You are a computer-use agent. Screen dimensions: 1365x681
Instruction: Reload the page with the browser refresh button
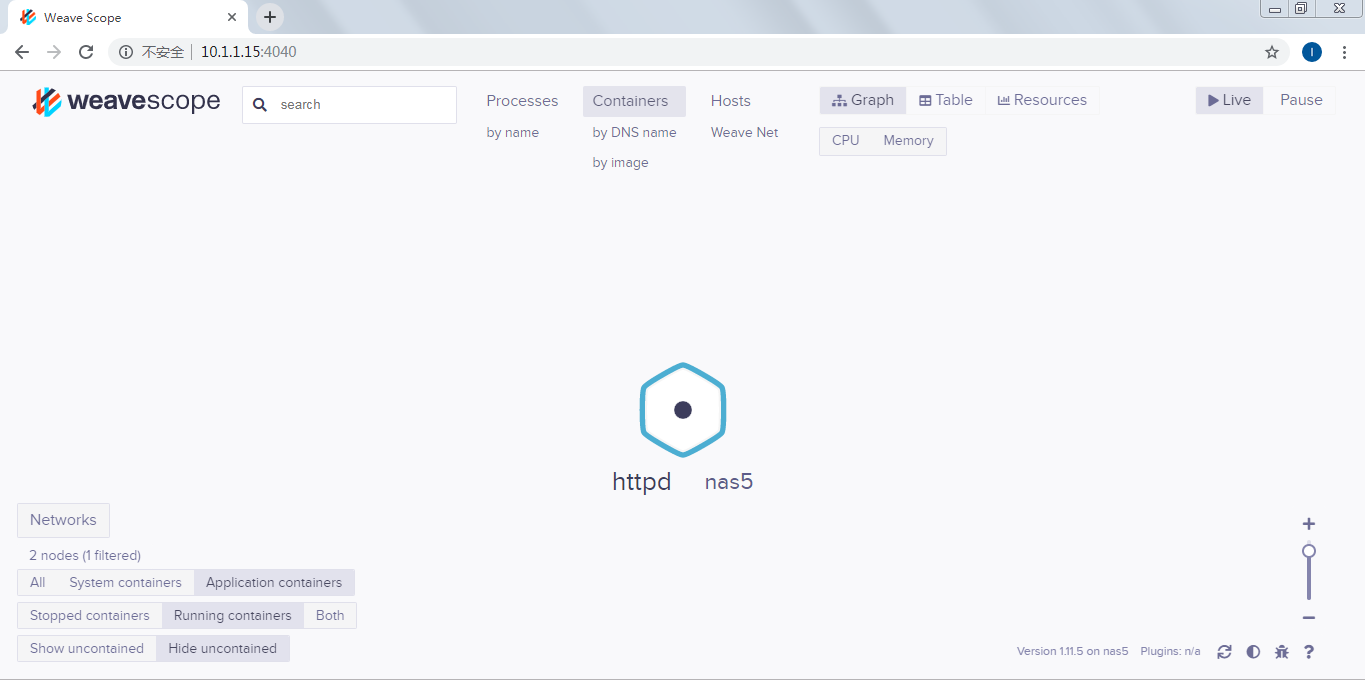86,52
